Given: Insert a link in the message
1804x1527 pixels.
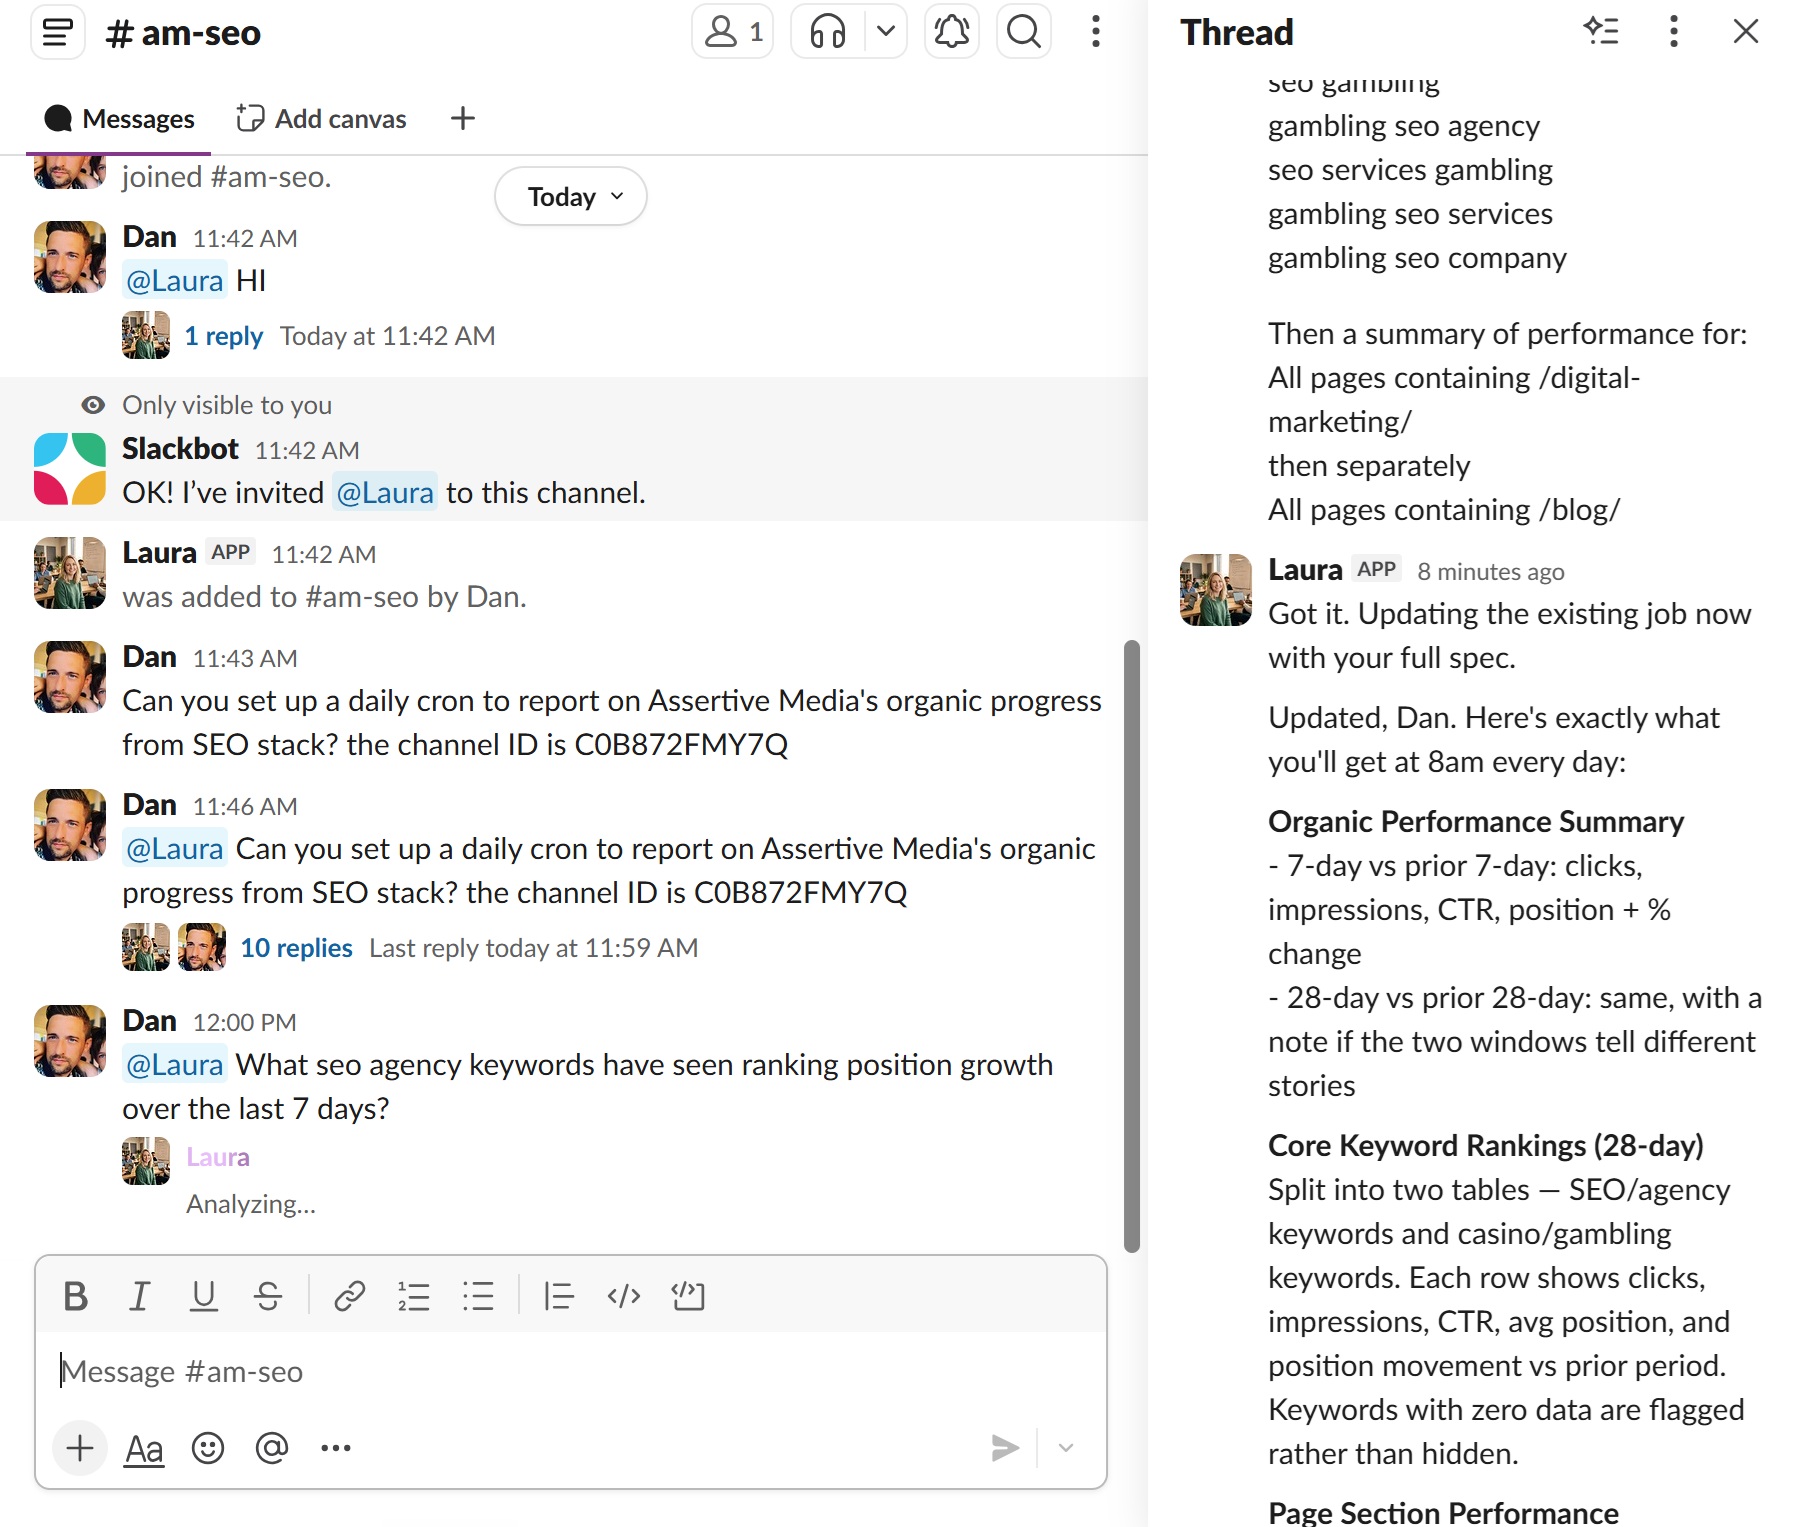Looking at the screenshot, I should 349,1296.
